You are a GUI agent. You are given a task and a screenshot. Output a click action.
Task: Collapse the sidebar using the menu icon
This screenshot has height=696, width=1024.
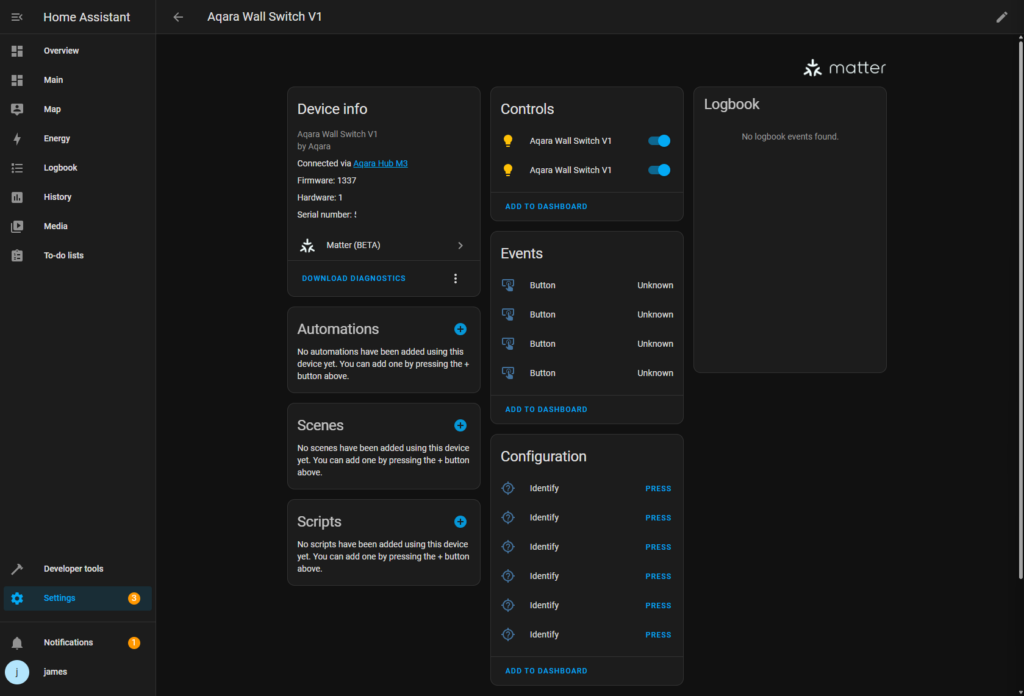17,17
